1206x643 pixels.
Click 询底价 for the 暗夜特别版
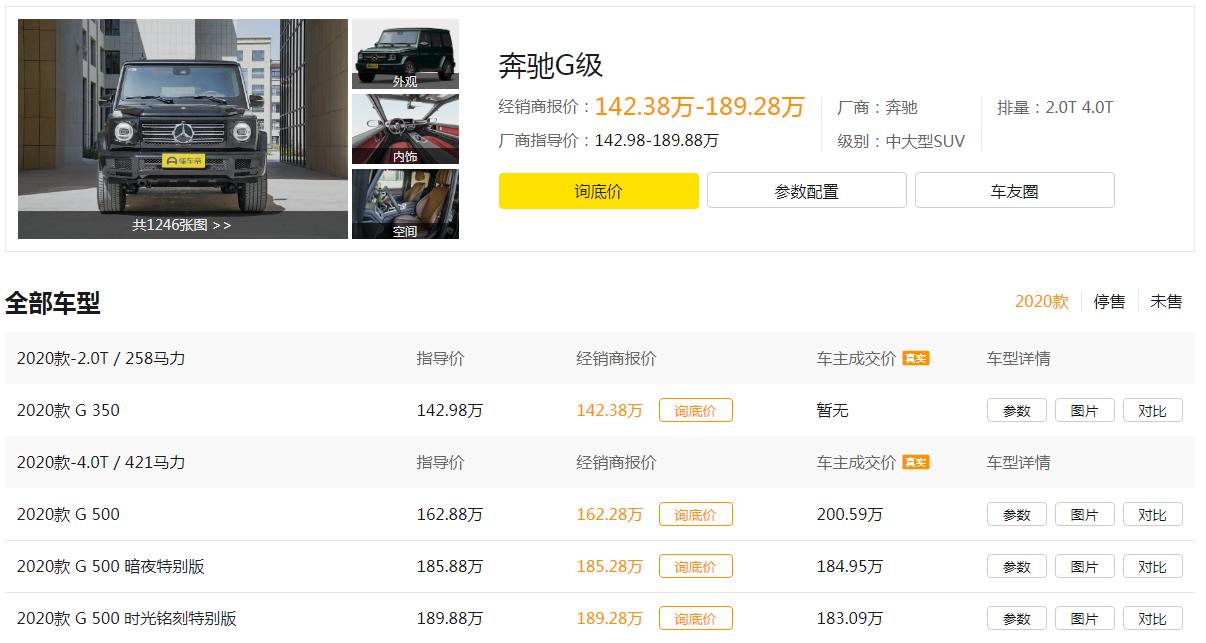[x=695, y=566]
